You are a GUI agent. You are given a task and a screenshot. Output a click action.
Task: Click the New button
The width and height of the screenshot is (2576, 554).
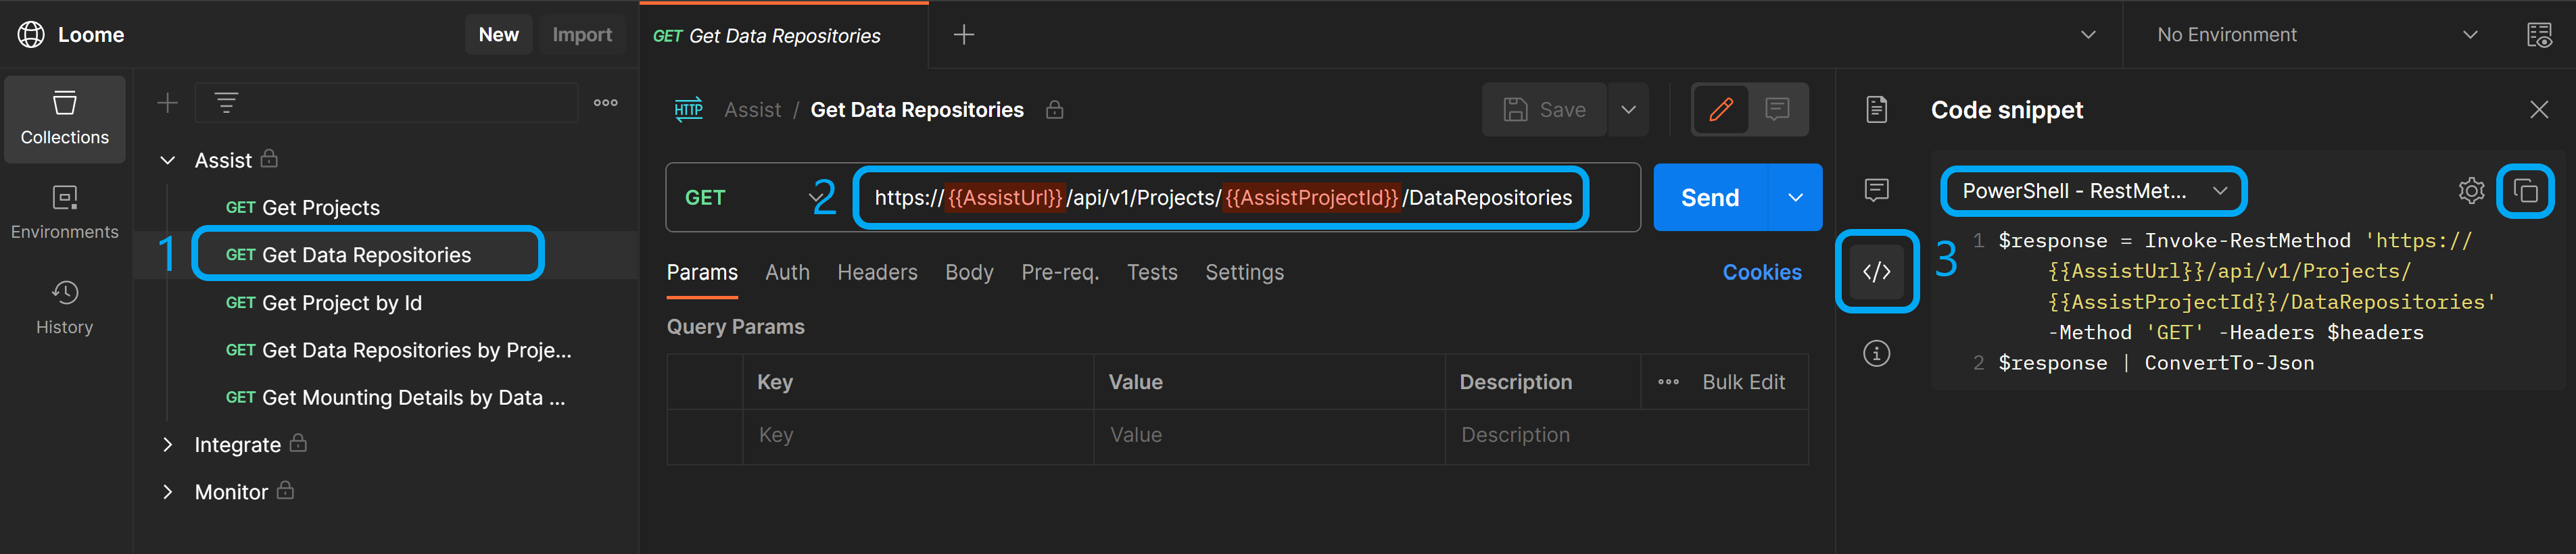tap(498, 35)
